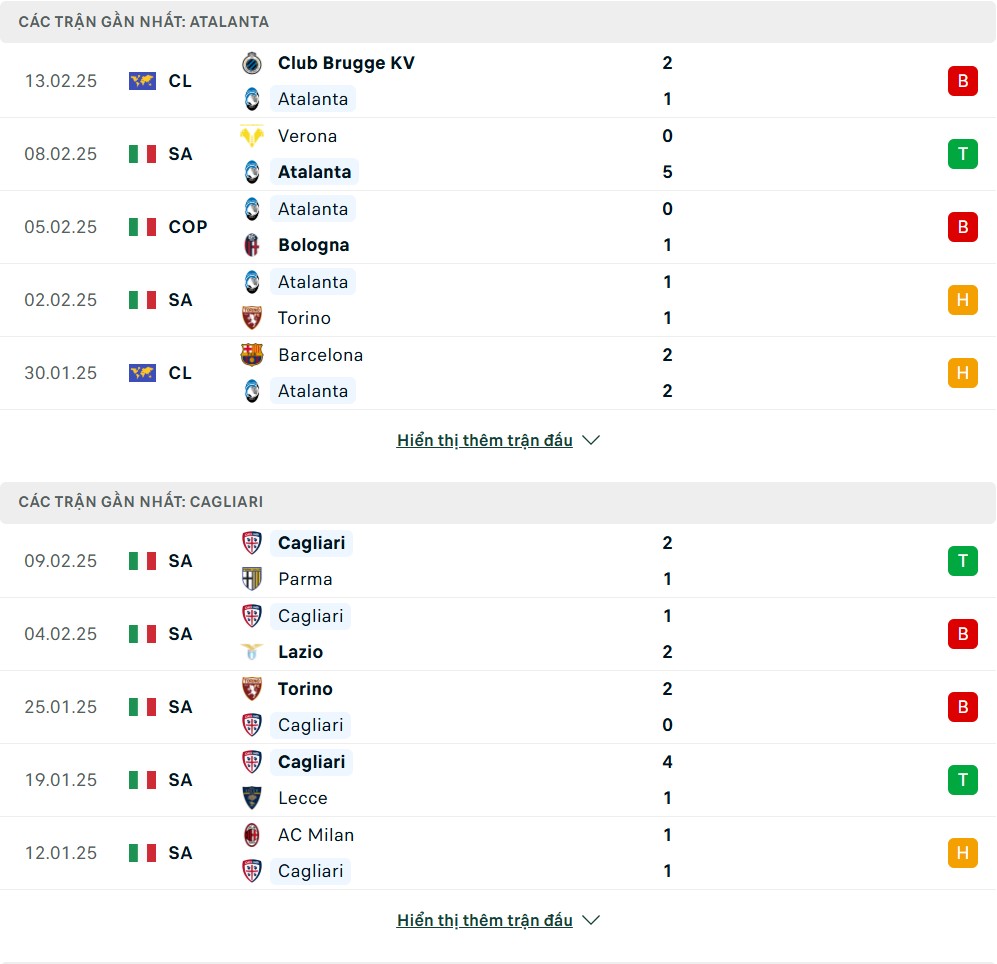
Task: Click the Club Brugge KV team crest
Action: pyautogui.click(x=252, y=63)
